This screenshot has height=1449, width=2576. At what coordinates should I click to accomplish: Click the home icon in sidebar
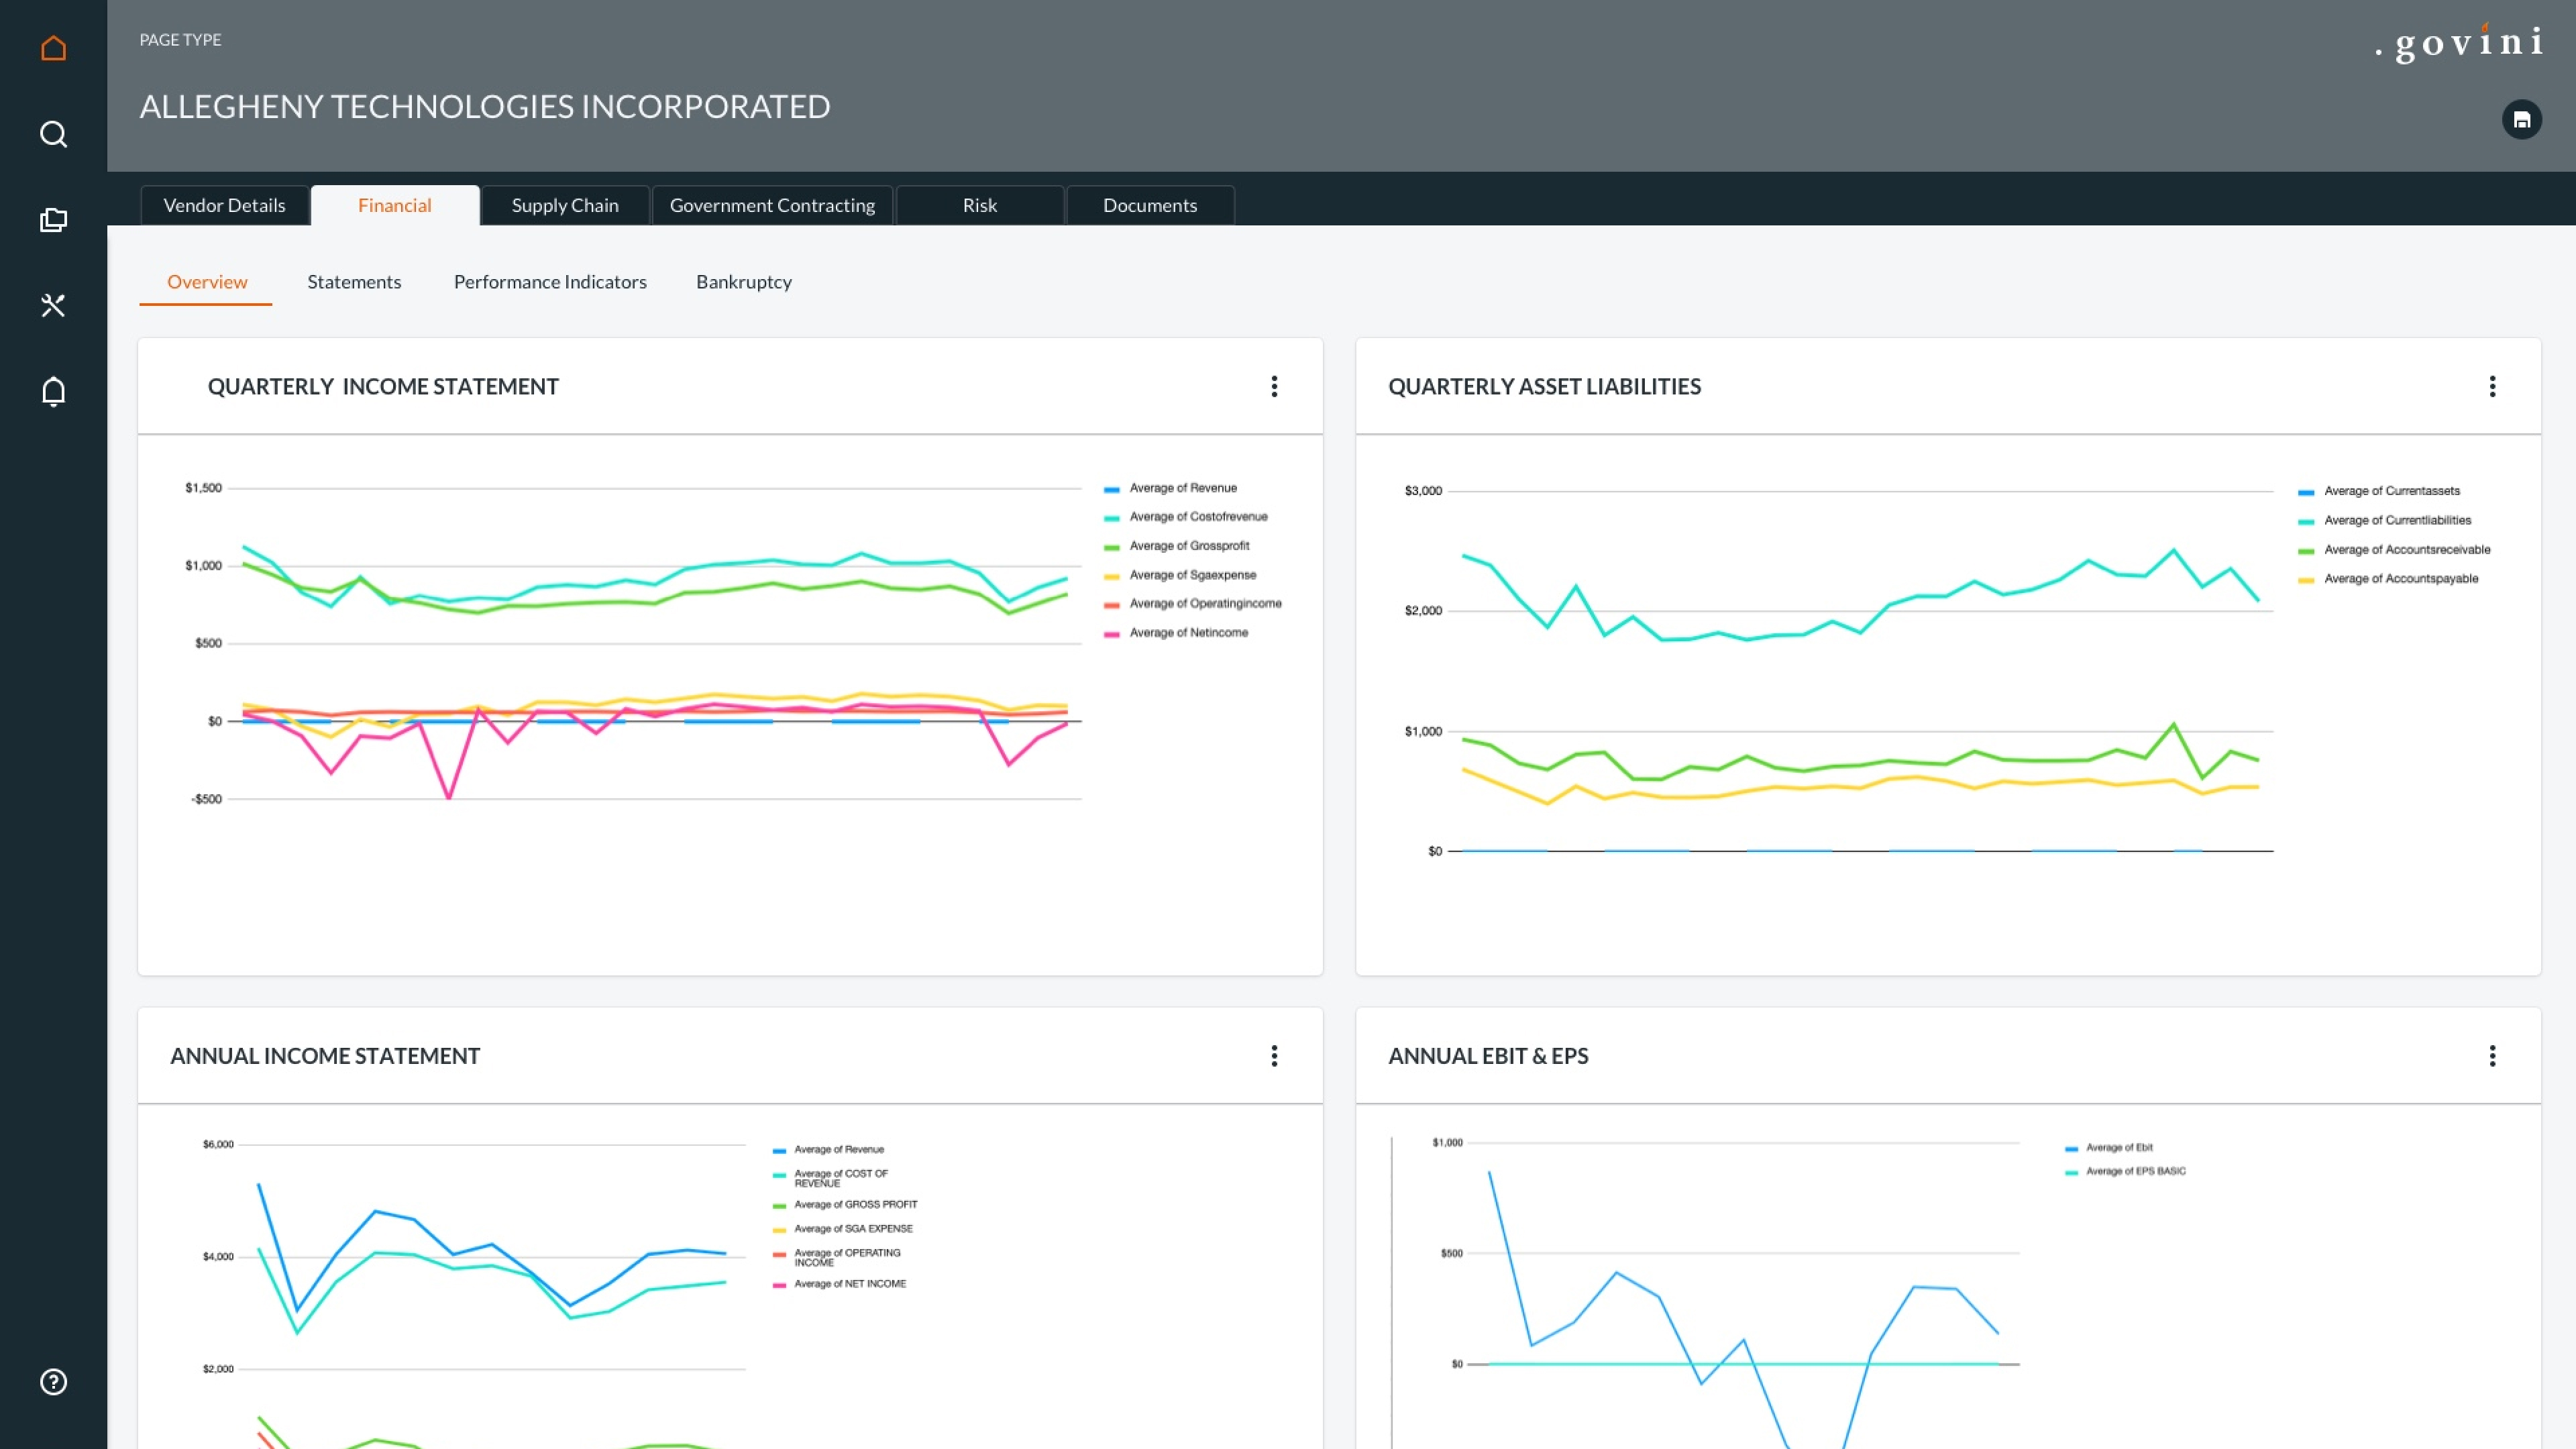point(53,48)
